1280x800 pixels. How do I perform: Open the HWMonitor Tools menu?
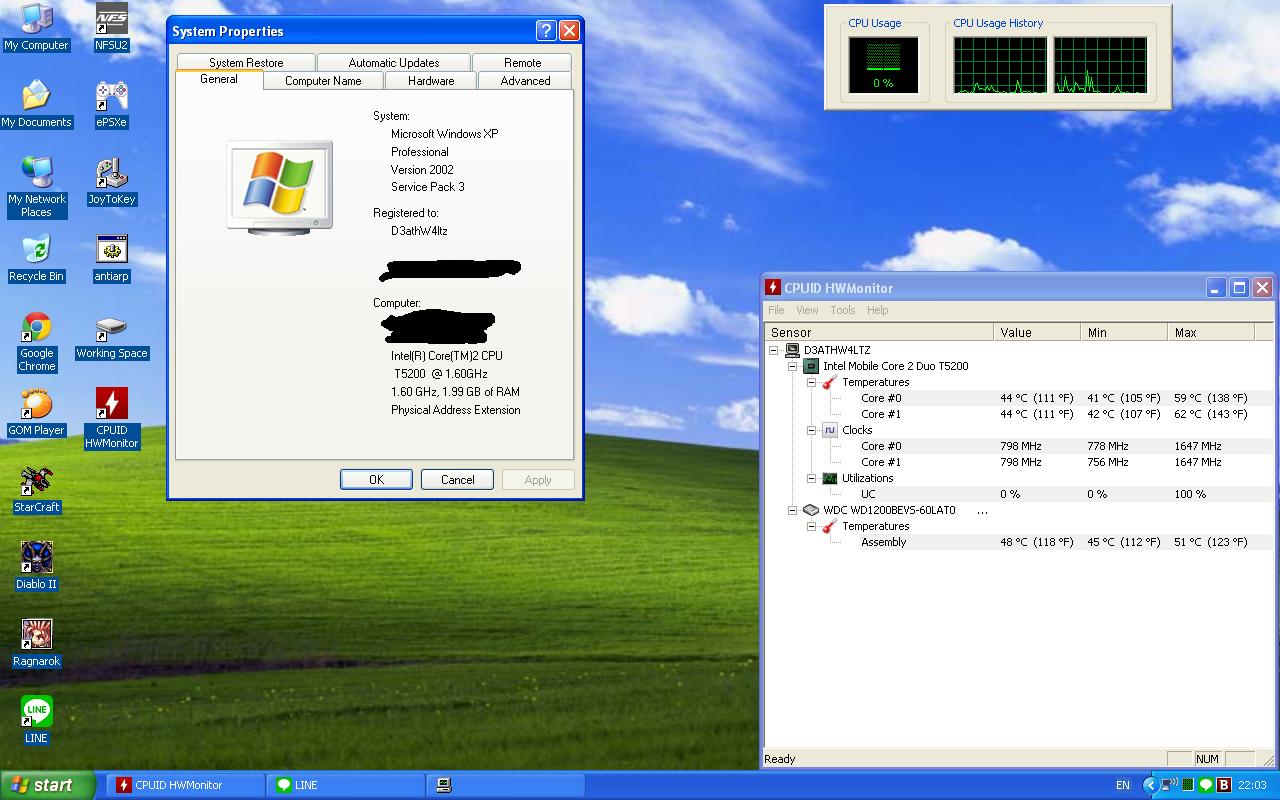[843, 310]
